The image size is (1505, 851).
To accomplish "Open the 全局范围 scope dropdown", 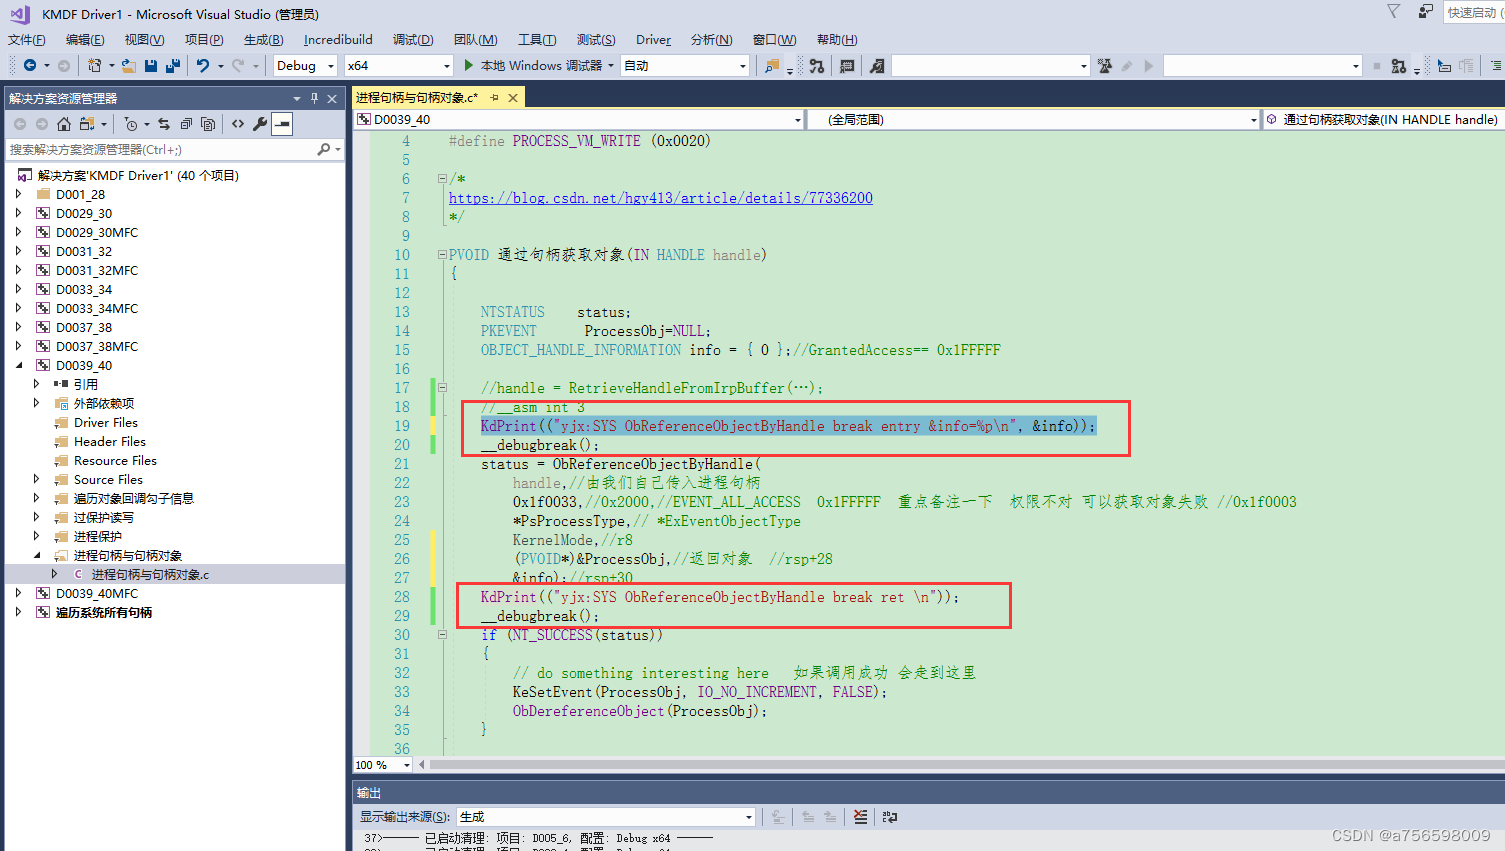I will point(1033,119).
